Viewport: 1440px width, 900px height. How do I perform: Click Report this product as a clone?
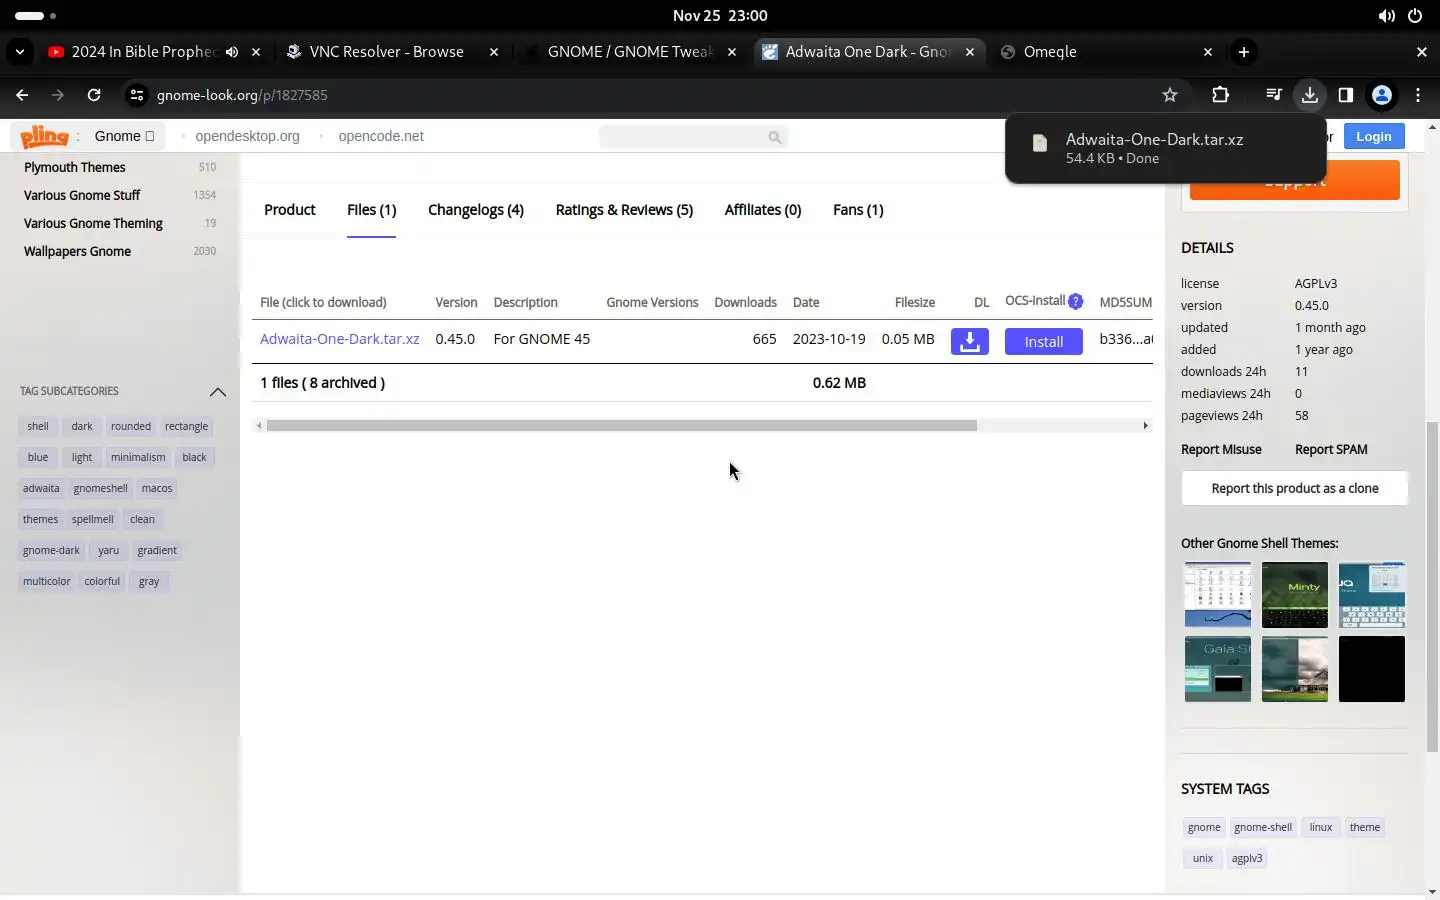pyautogui.click(x=1294, y=488)
